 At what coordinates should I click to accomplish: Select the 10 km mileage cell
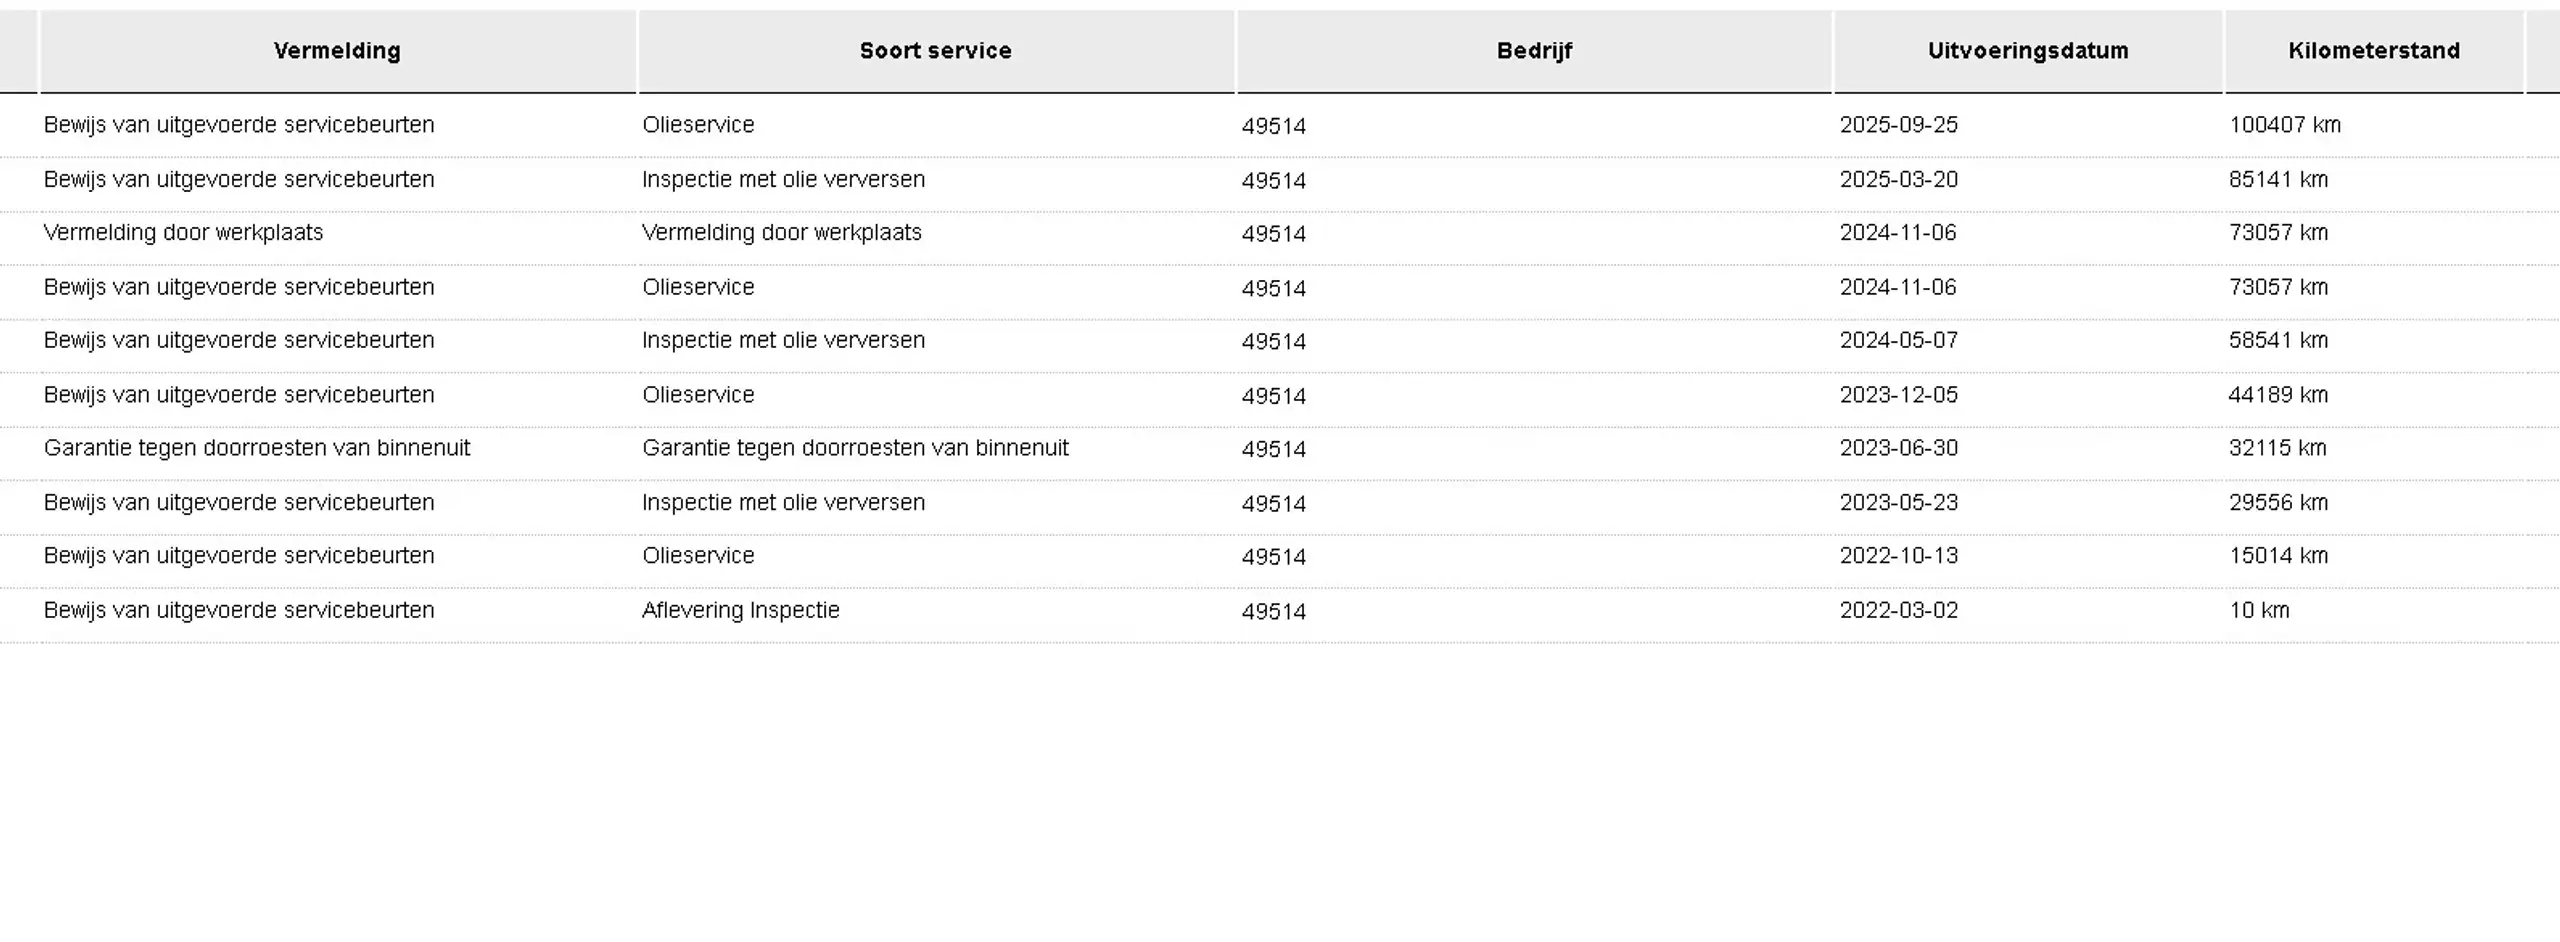click(2258, 610)
